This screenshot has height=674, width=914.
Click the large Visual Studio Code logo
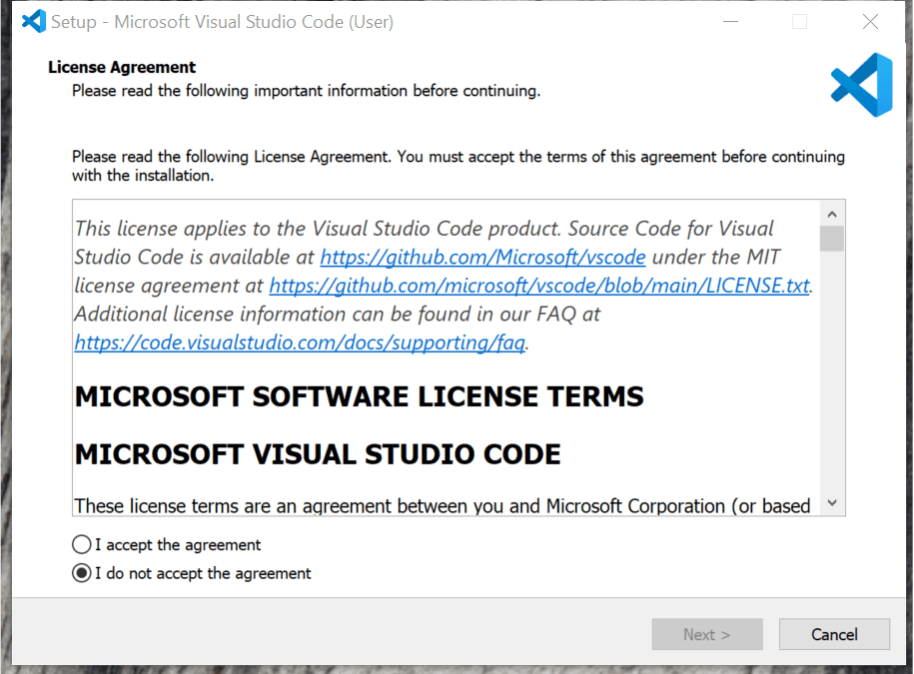pyautogui.click(x=861, y=85)
